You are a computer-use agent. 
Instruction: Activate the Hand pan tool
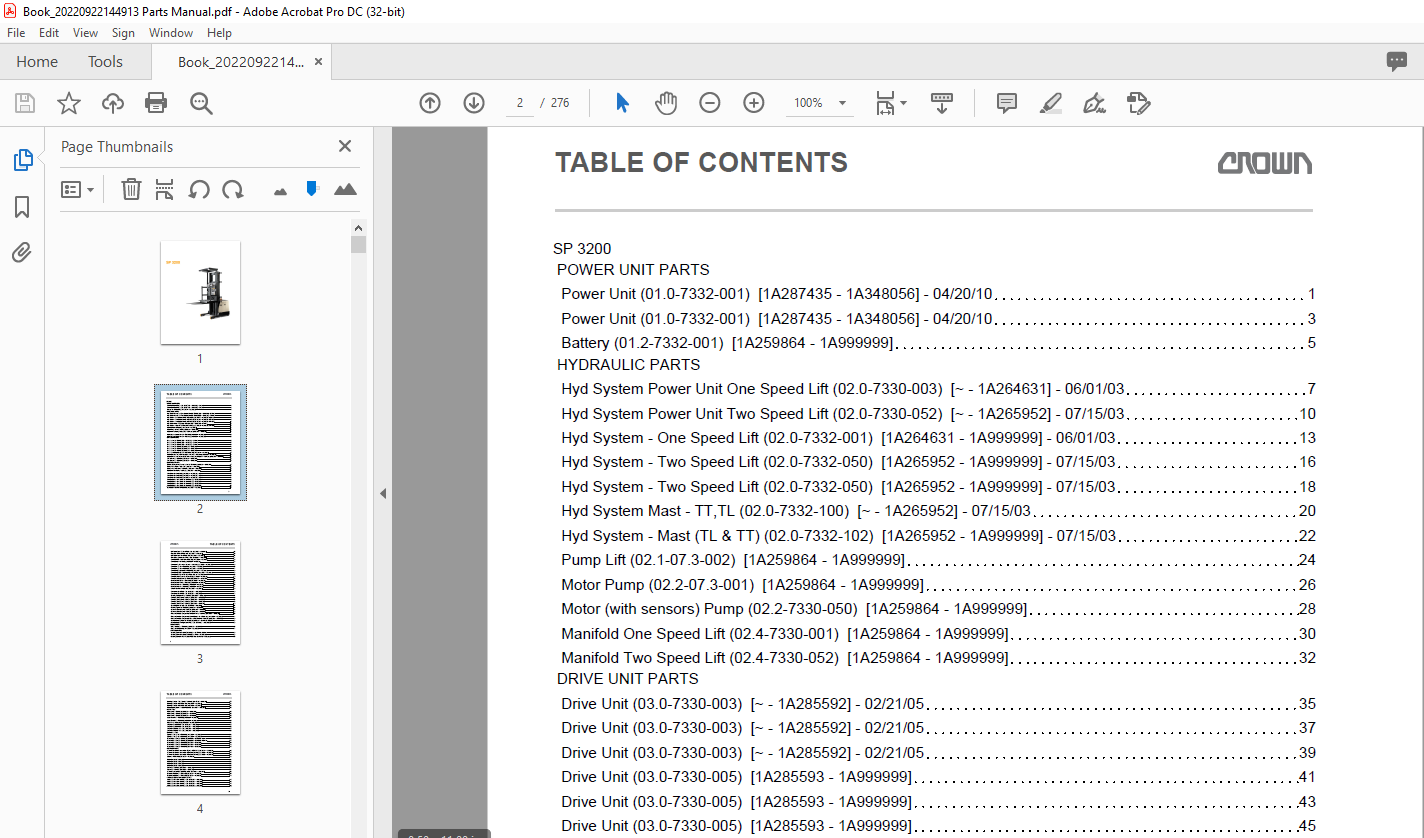click(666, 103)
